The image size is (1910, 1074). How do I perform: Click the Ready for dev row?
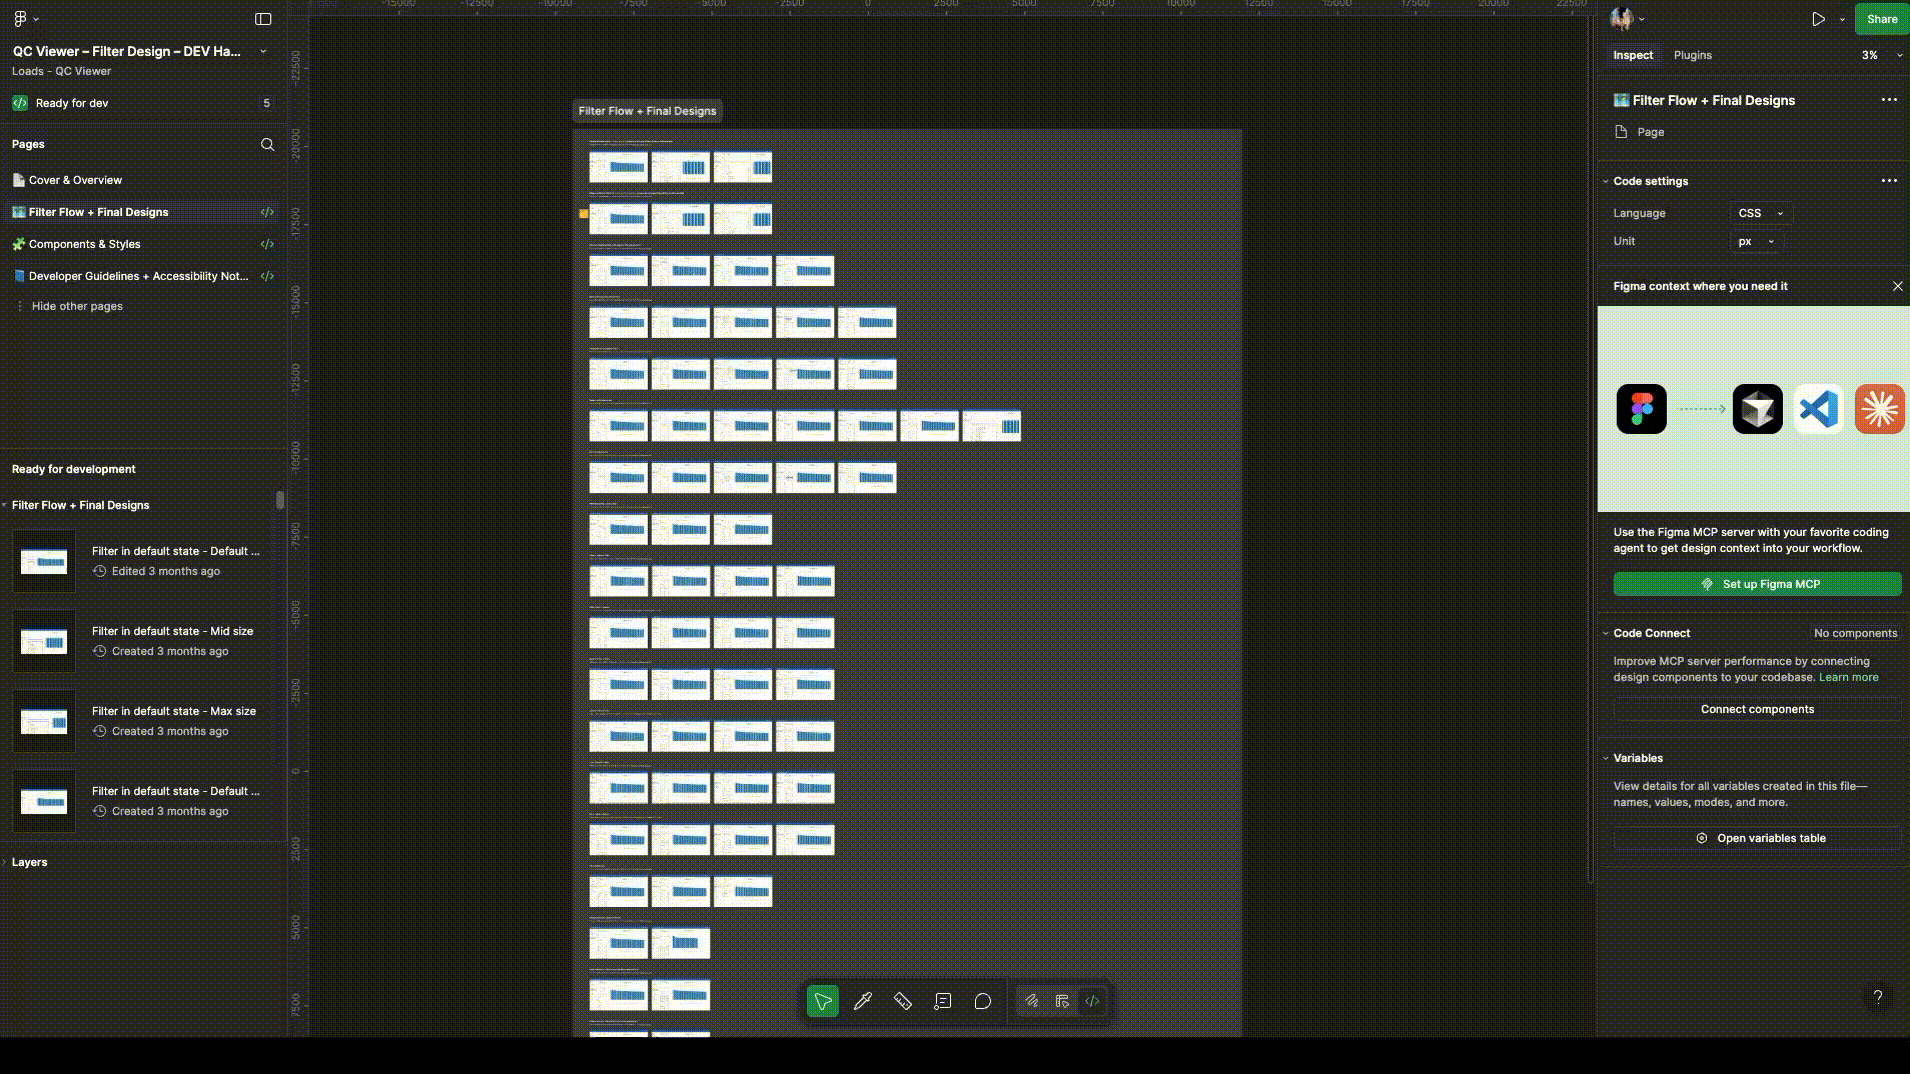click(143, 103)
